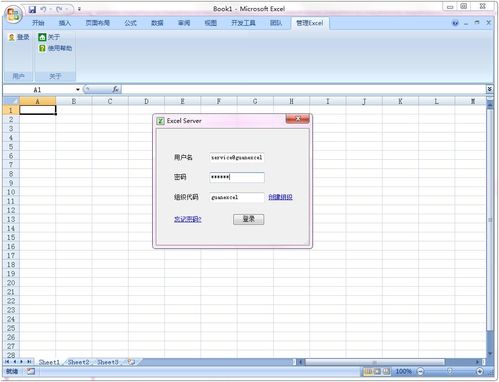Save the workbook from quick access toolbar

pyautogui.click(x=32, y=9)
